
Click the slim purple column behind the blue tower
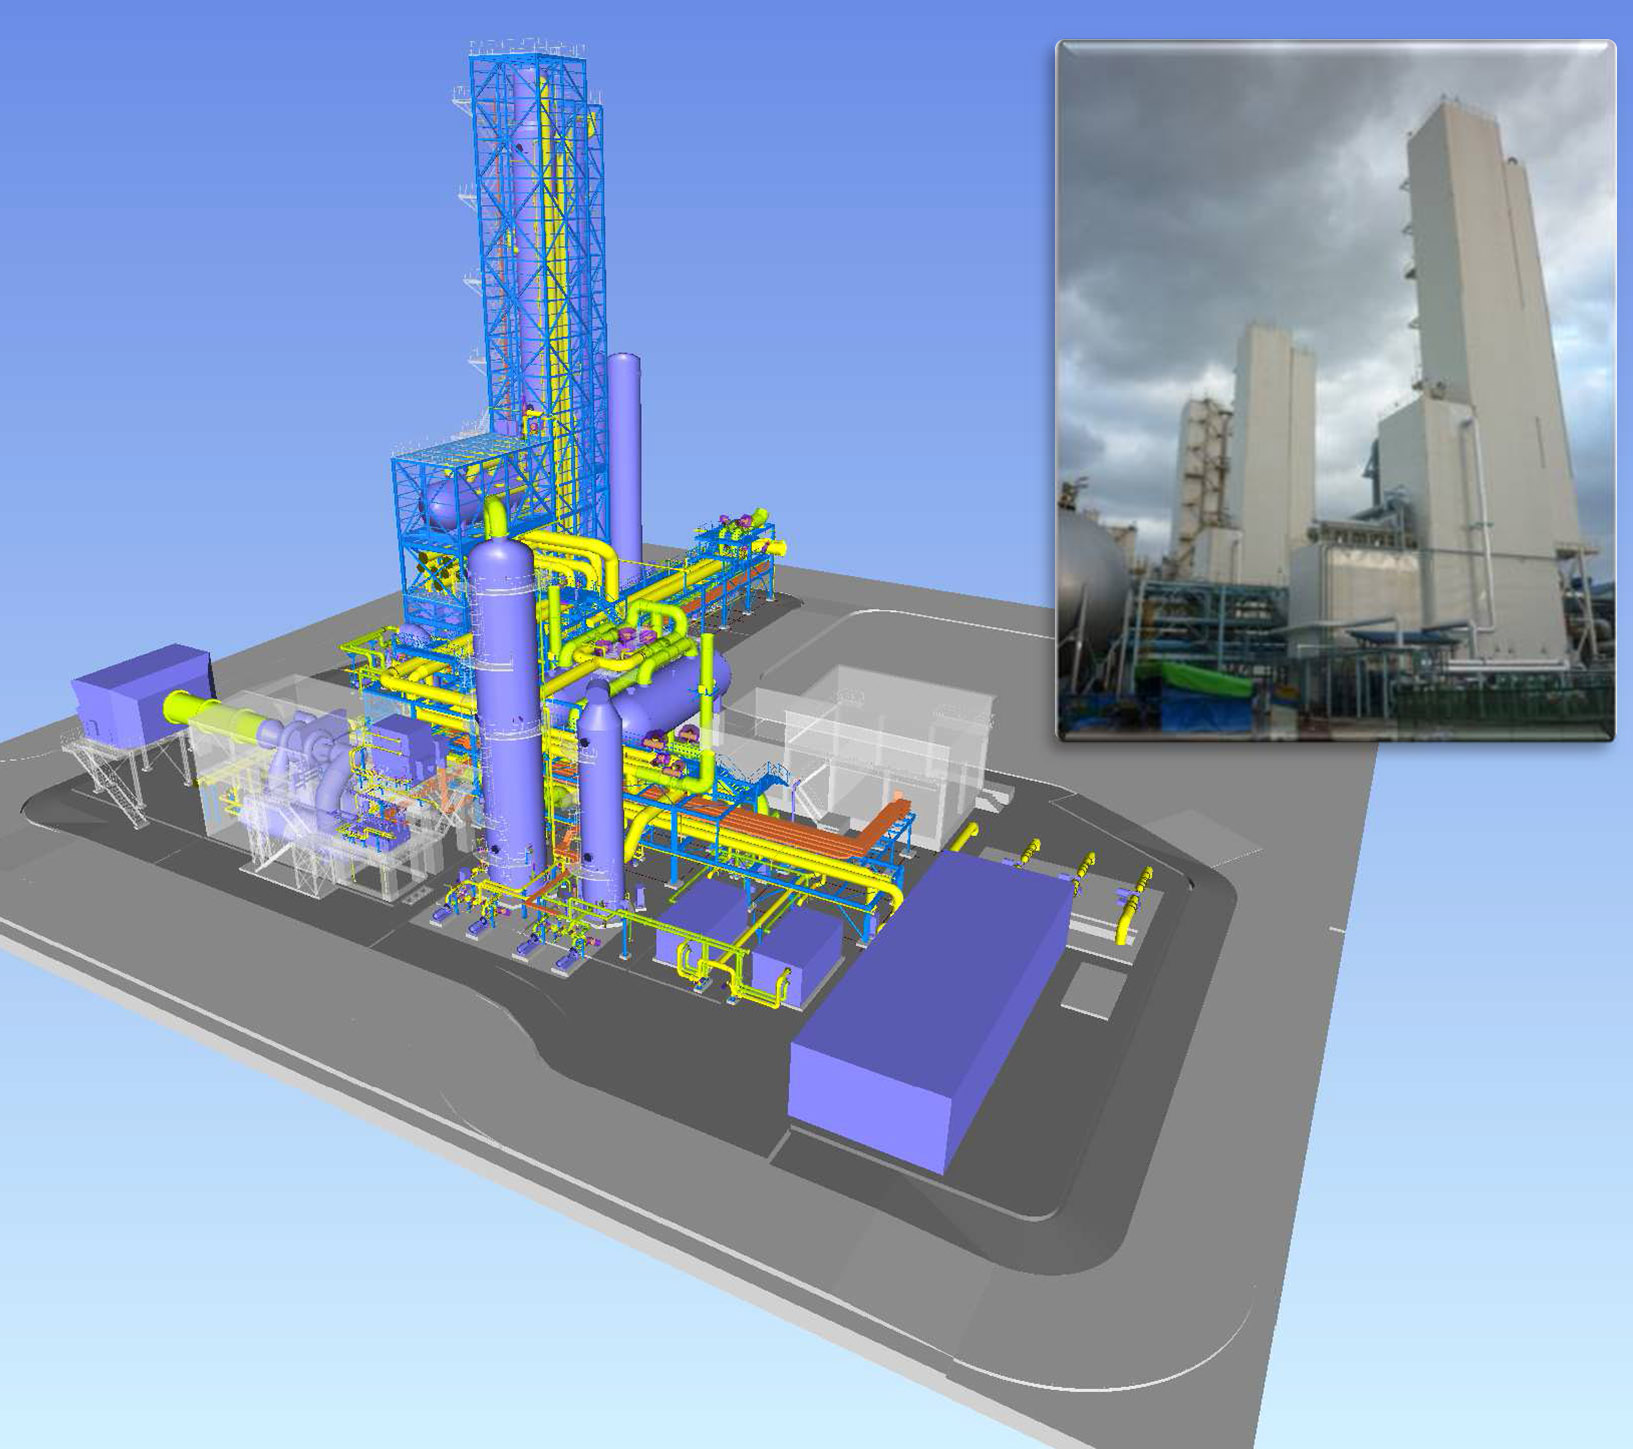[x=625, y=450]
